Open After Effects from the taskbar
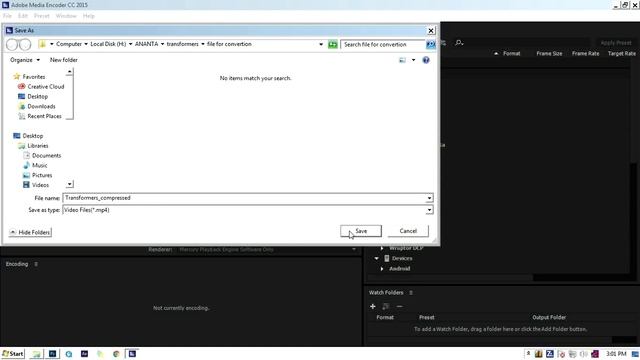This screenshot has height=360, width=640. 84,354
